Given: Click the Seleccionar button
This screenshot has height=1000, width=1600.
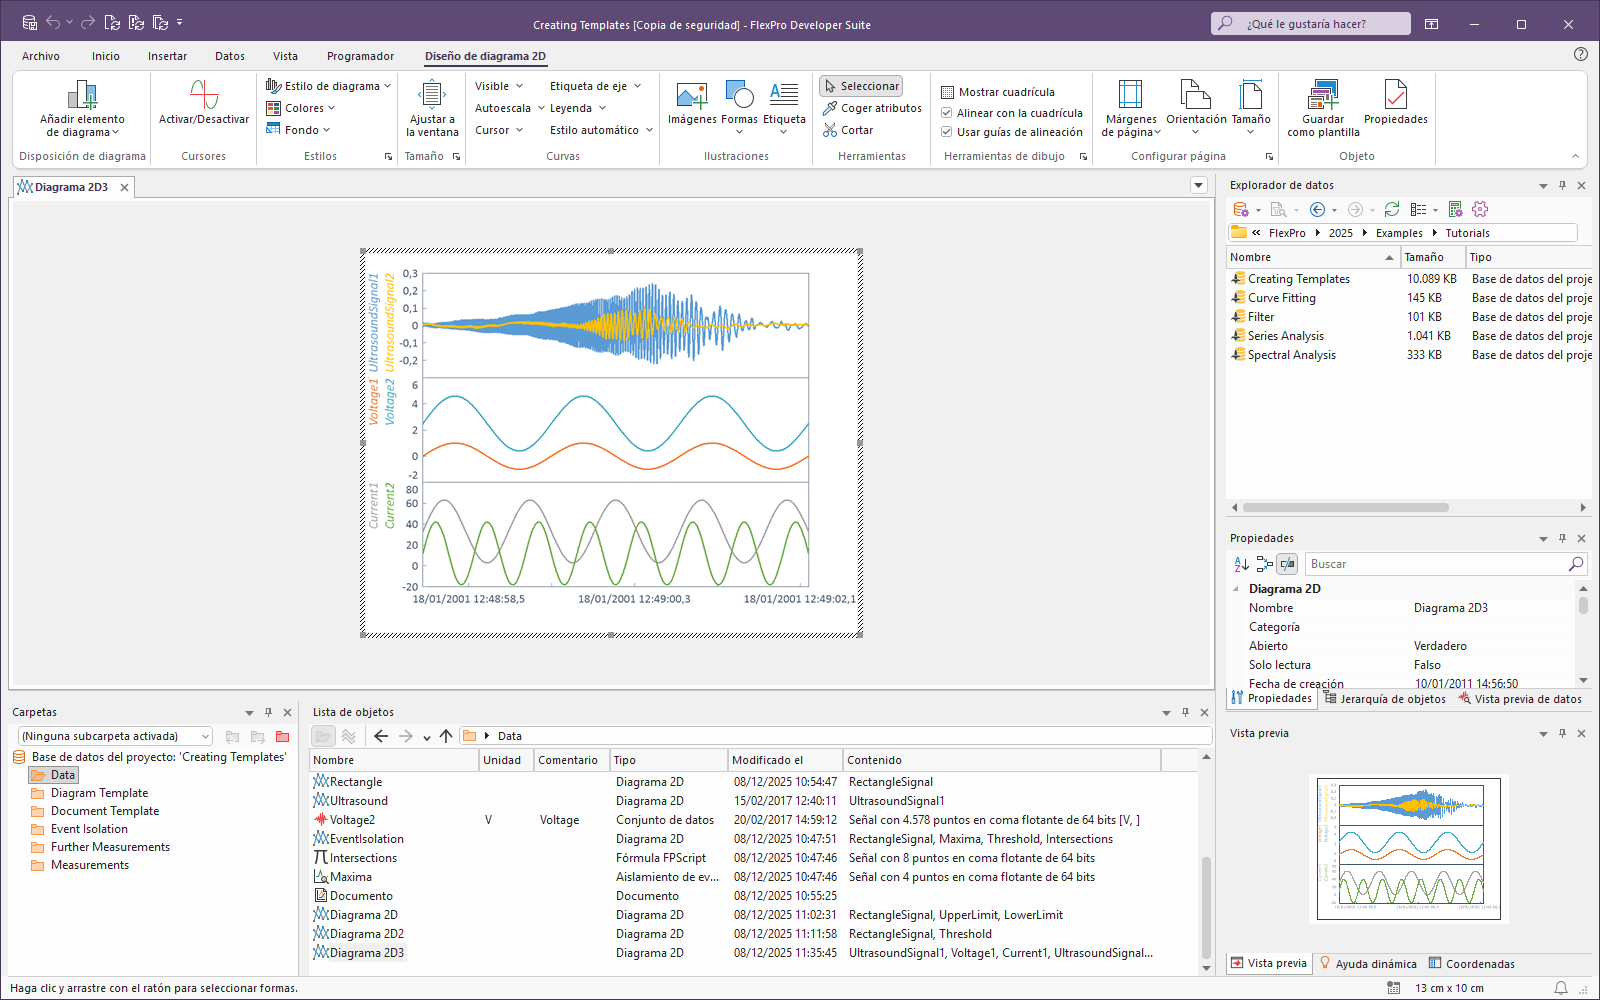Looking at the screenshot, I should tap(861, 86).
